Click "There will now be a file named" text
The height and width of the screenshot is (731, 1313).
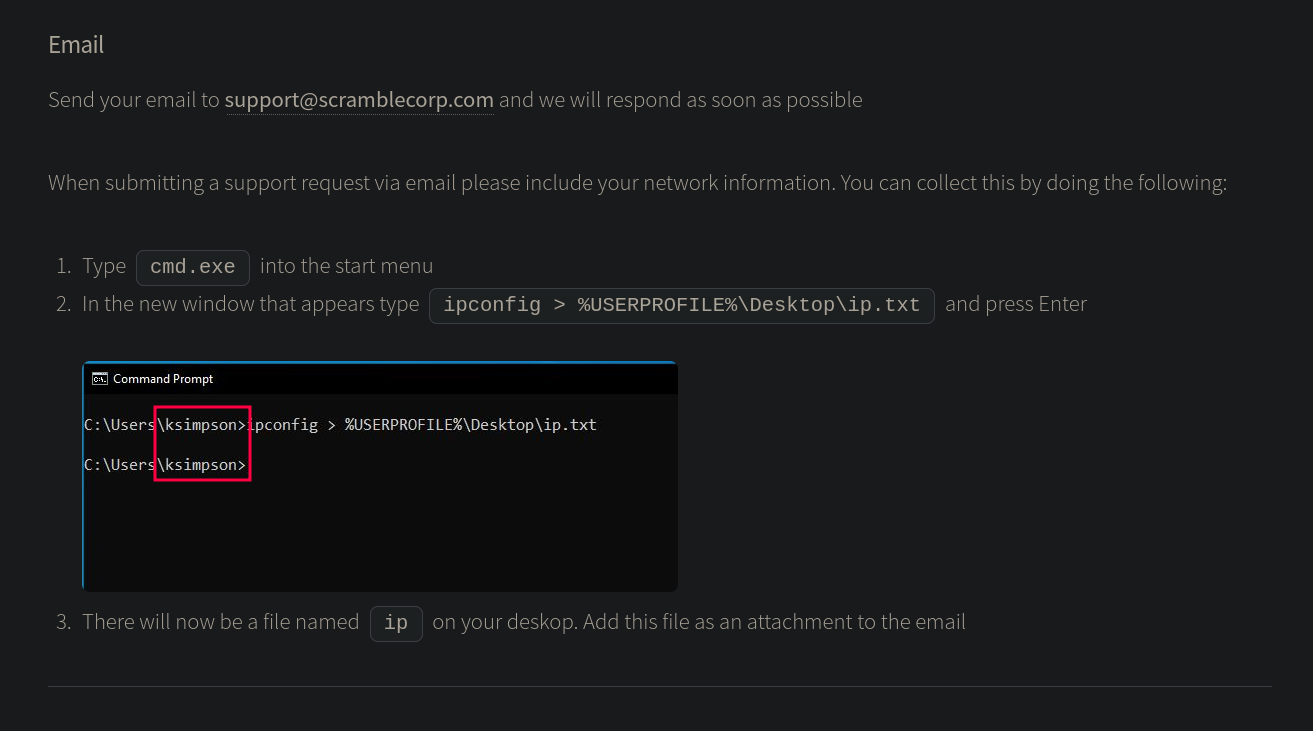click(x=220, y=622)
